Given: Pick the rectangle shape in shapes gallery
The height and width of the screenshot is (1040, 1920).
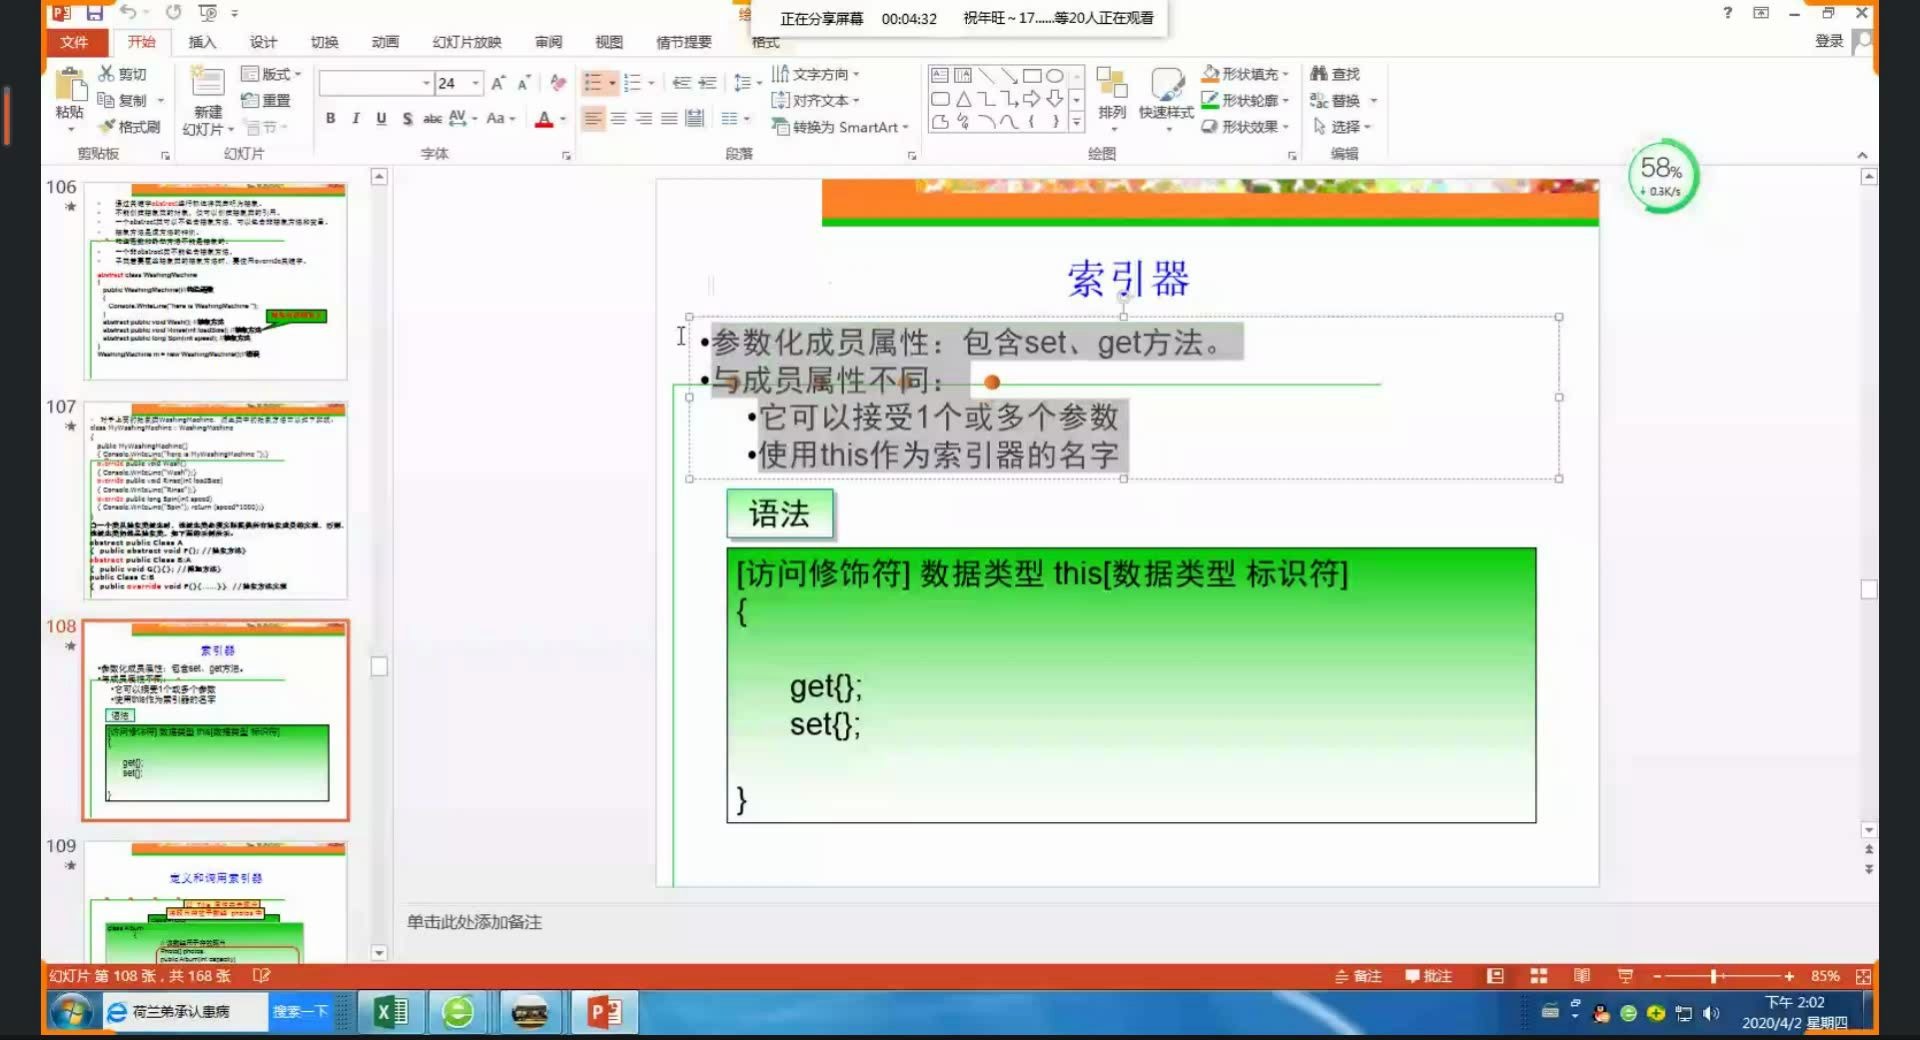Looking at the screenshot, I should pos(1032,75).
